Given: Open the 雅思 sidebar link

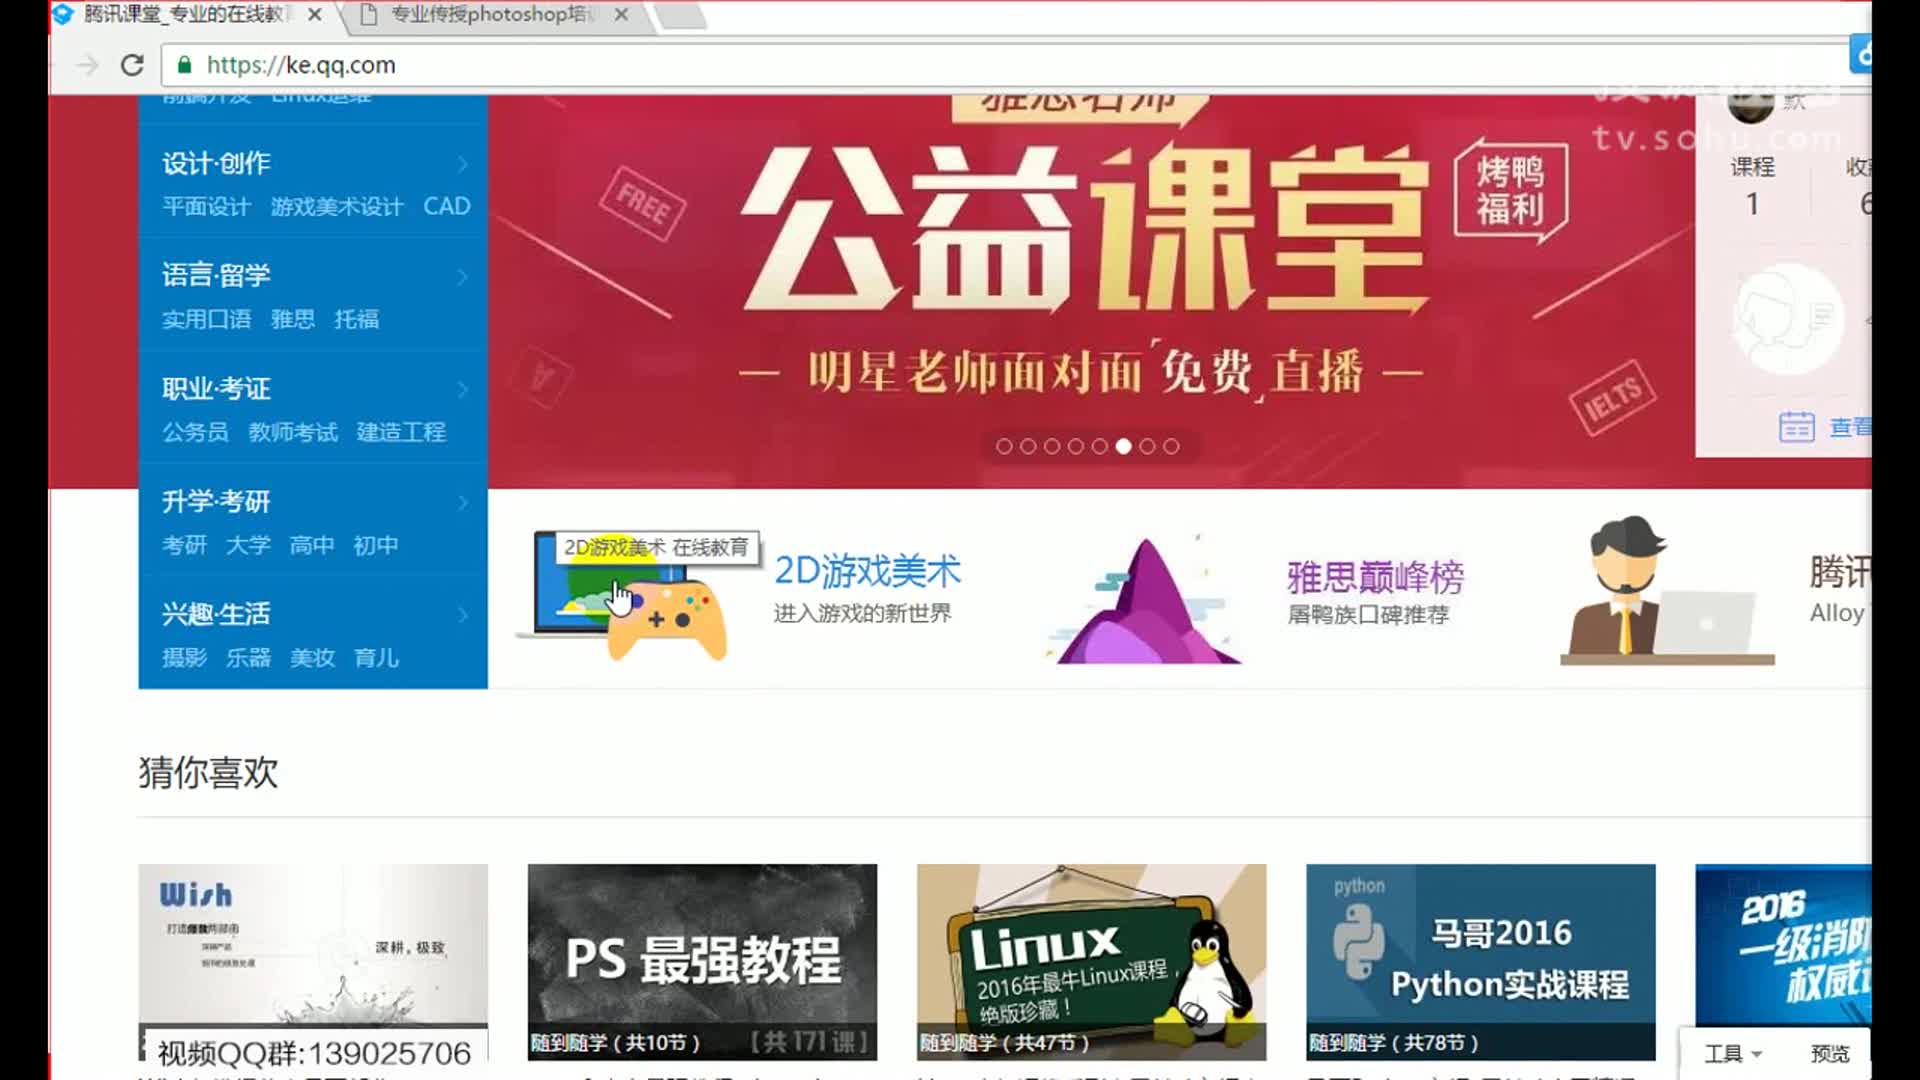Looking at the screenshot, I should (293, 320).
